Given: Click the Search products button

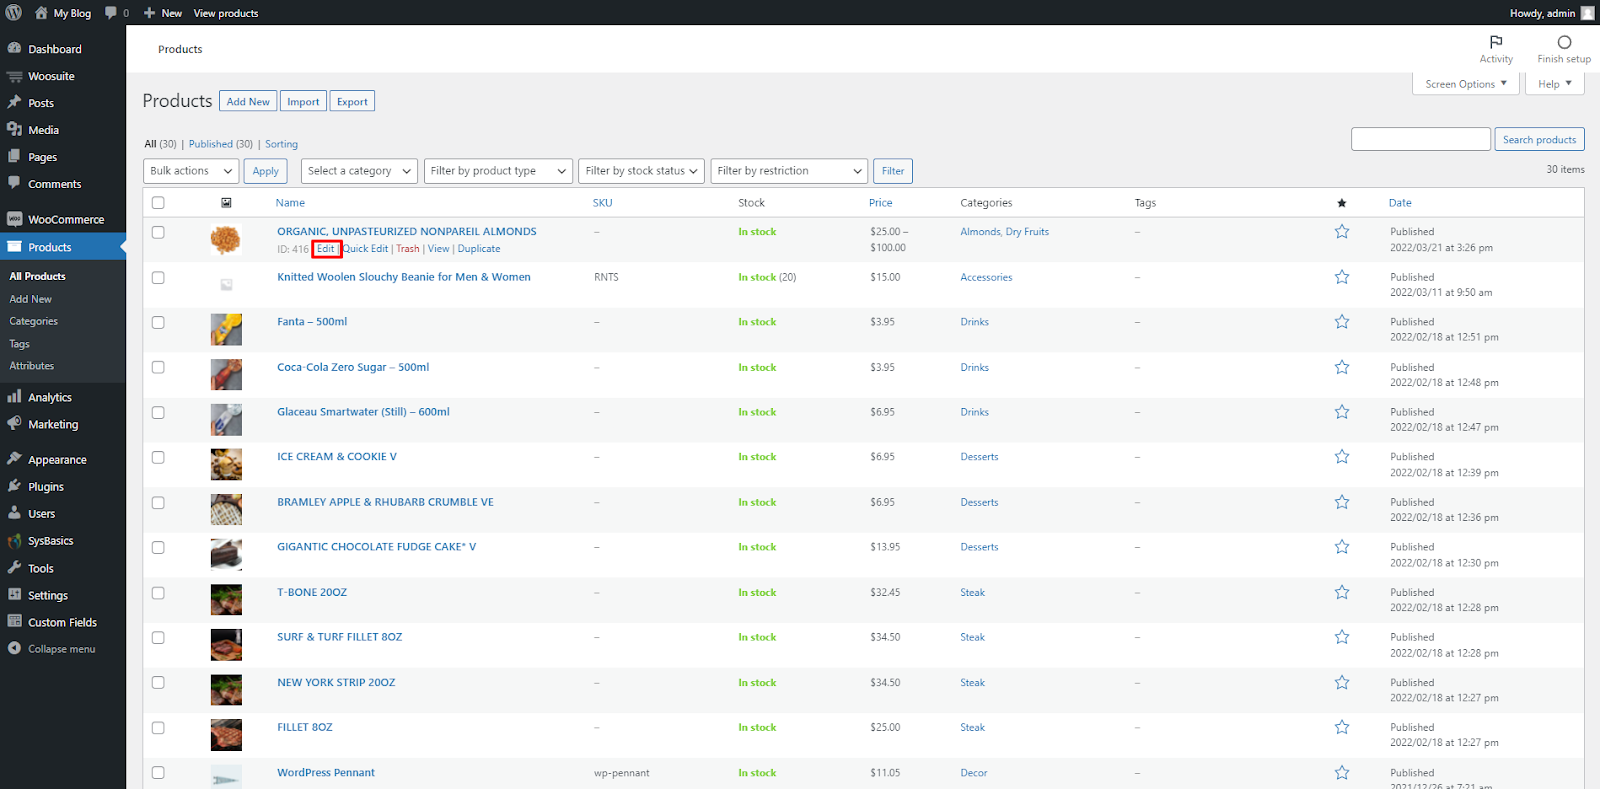Looking at the screenshot, I should point(1539,140).
